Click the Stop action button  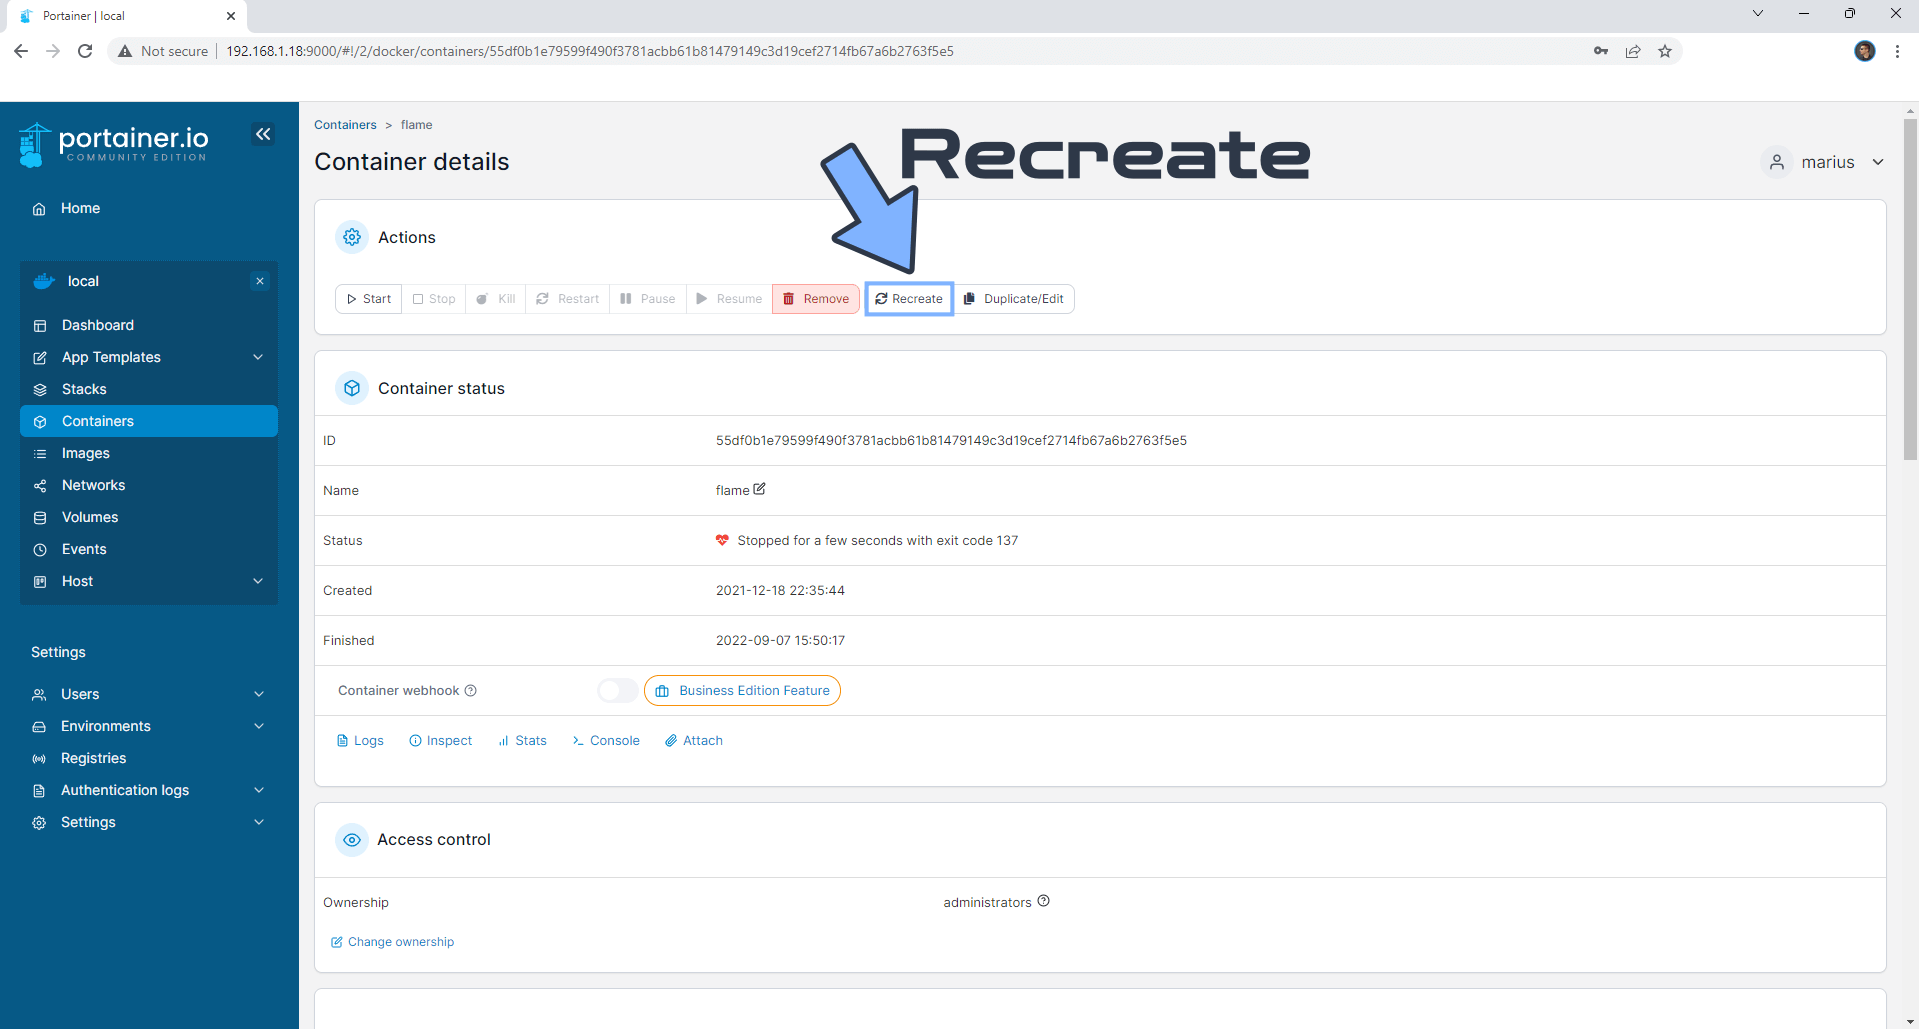click(x=434, y=299)
